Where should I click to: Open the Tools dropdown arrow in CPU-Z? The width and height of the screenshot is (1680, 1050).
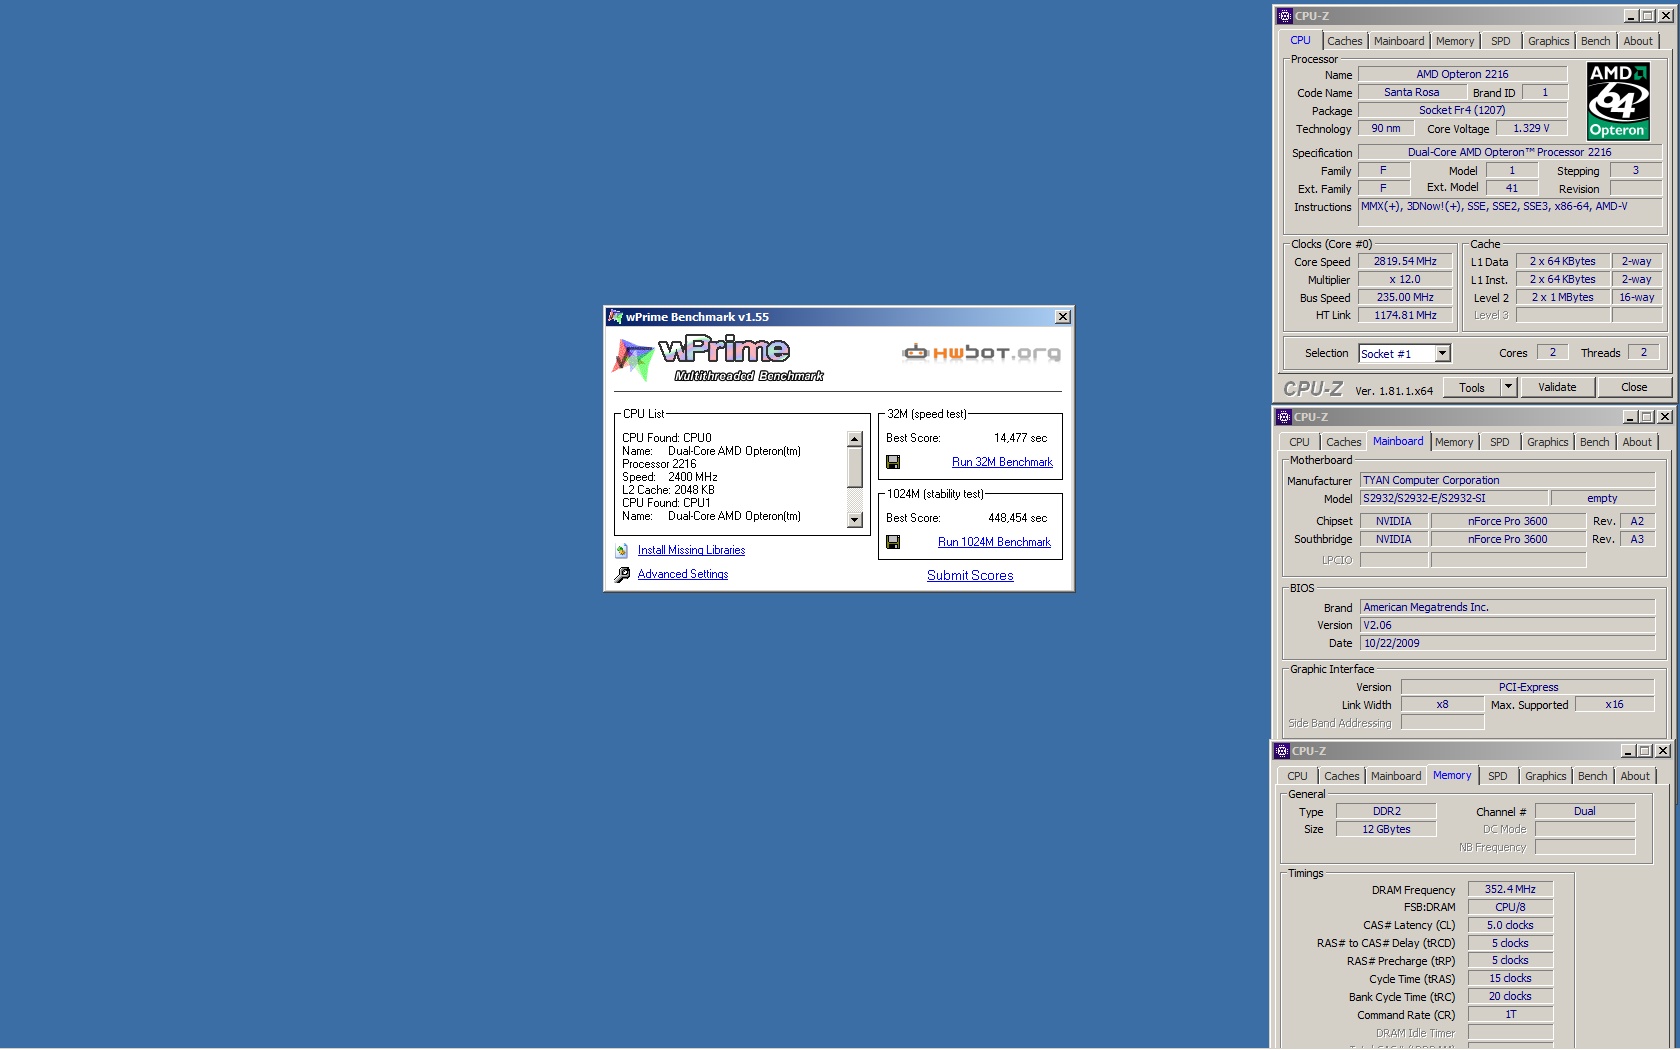(1509, 387)
